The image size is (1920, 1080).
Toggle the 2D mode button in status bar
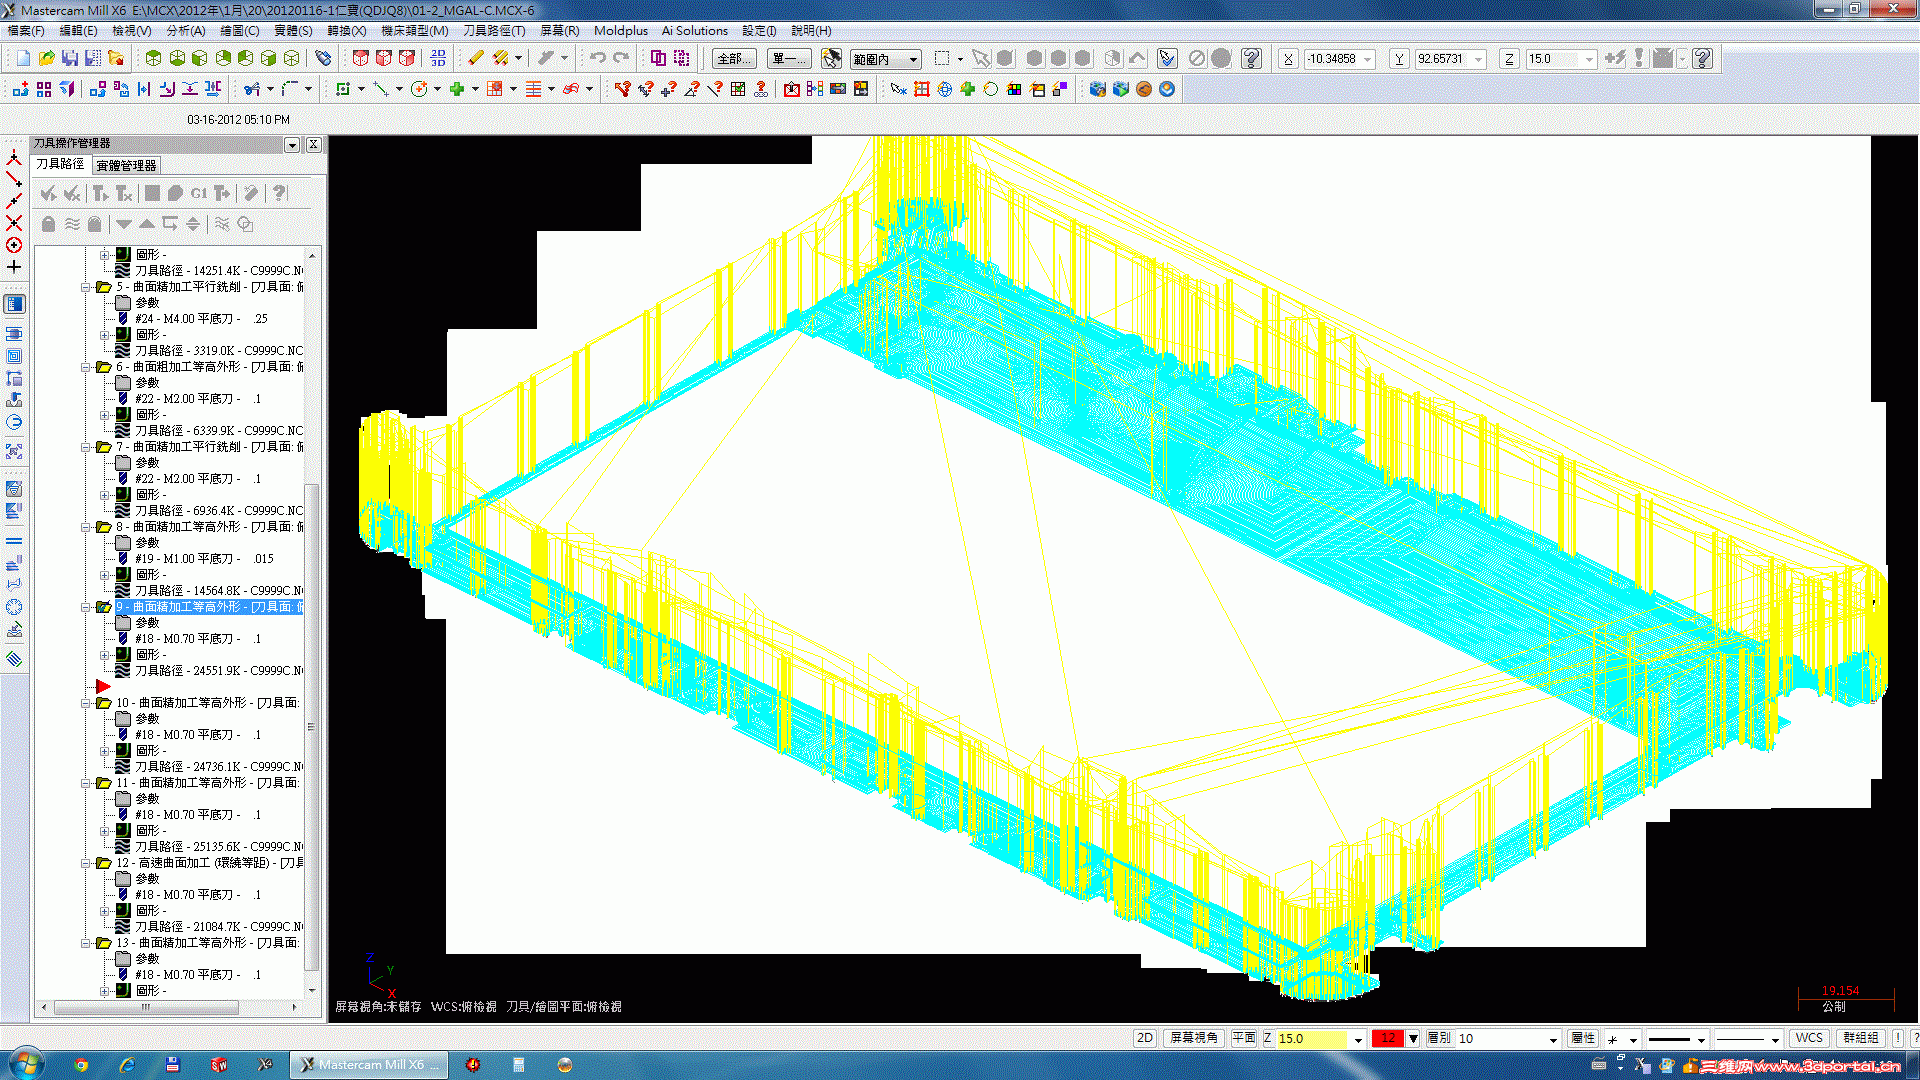pyautogui.click(x=1145, y=1038)
